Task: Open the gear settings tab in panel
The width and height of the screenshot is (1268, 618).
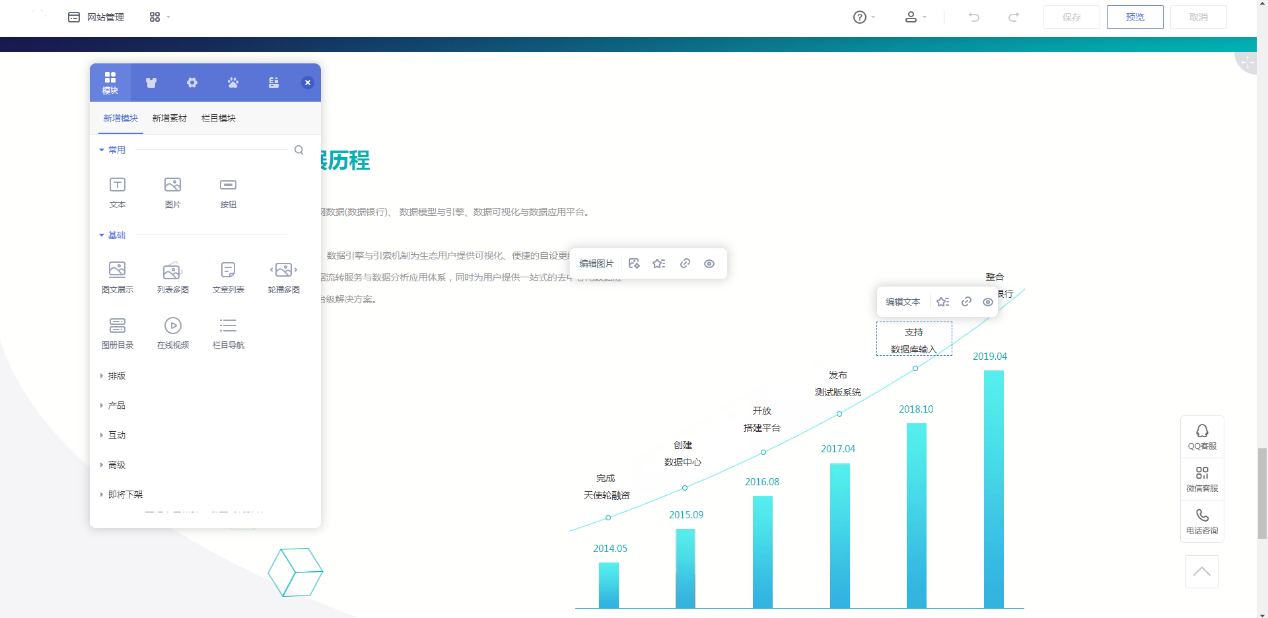Action: point(192,82)
